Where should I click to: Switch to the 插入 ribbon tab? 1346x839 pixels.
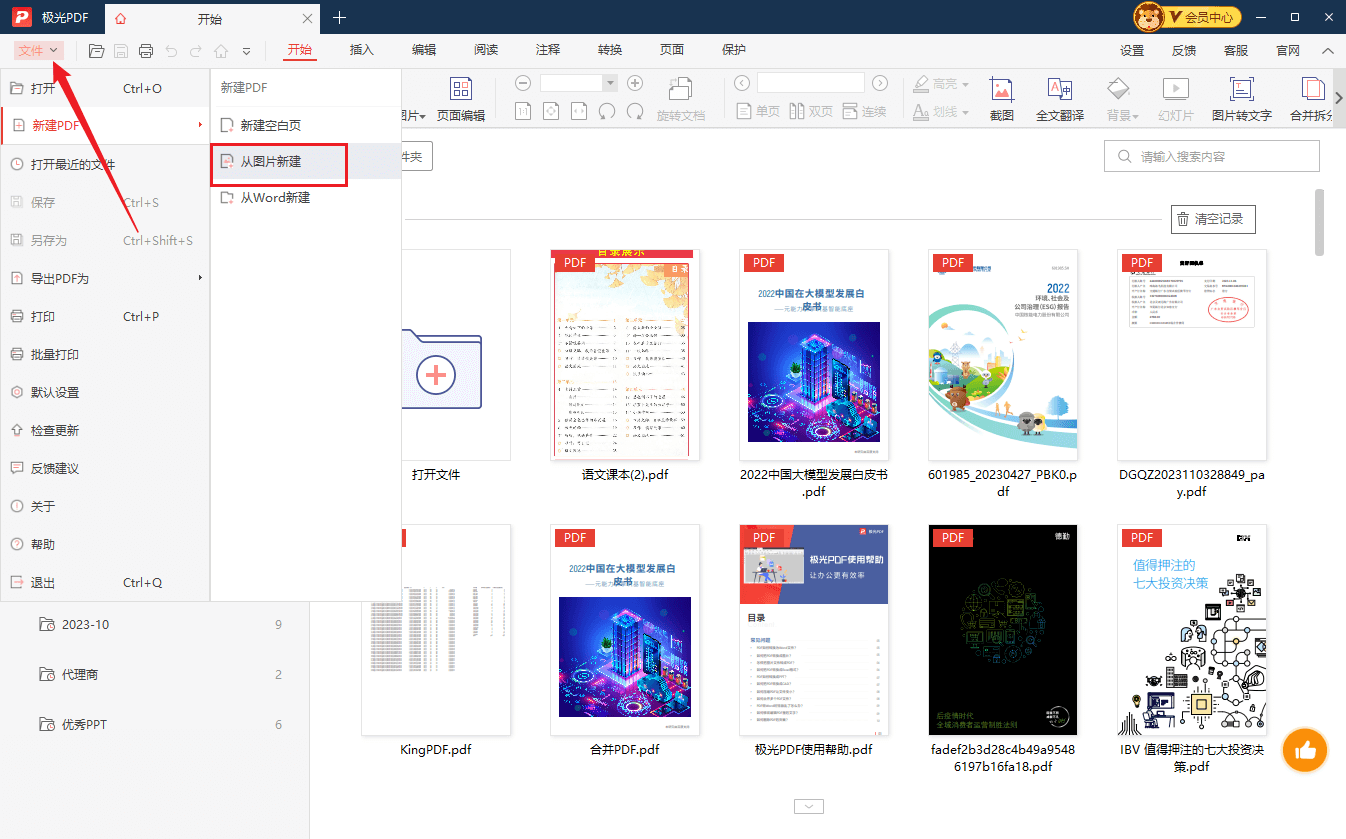(361, 49)
